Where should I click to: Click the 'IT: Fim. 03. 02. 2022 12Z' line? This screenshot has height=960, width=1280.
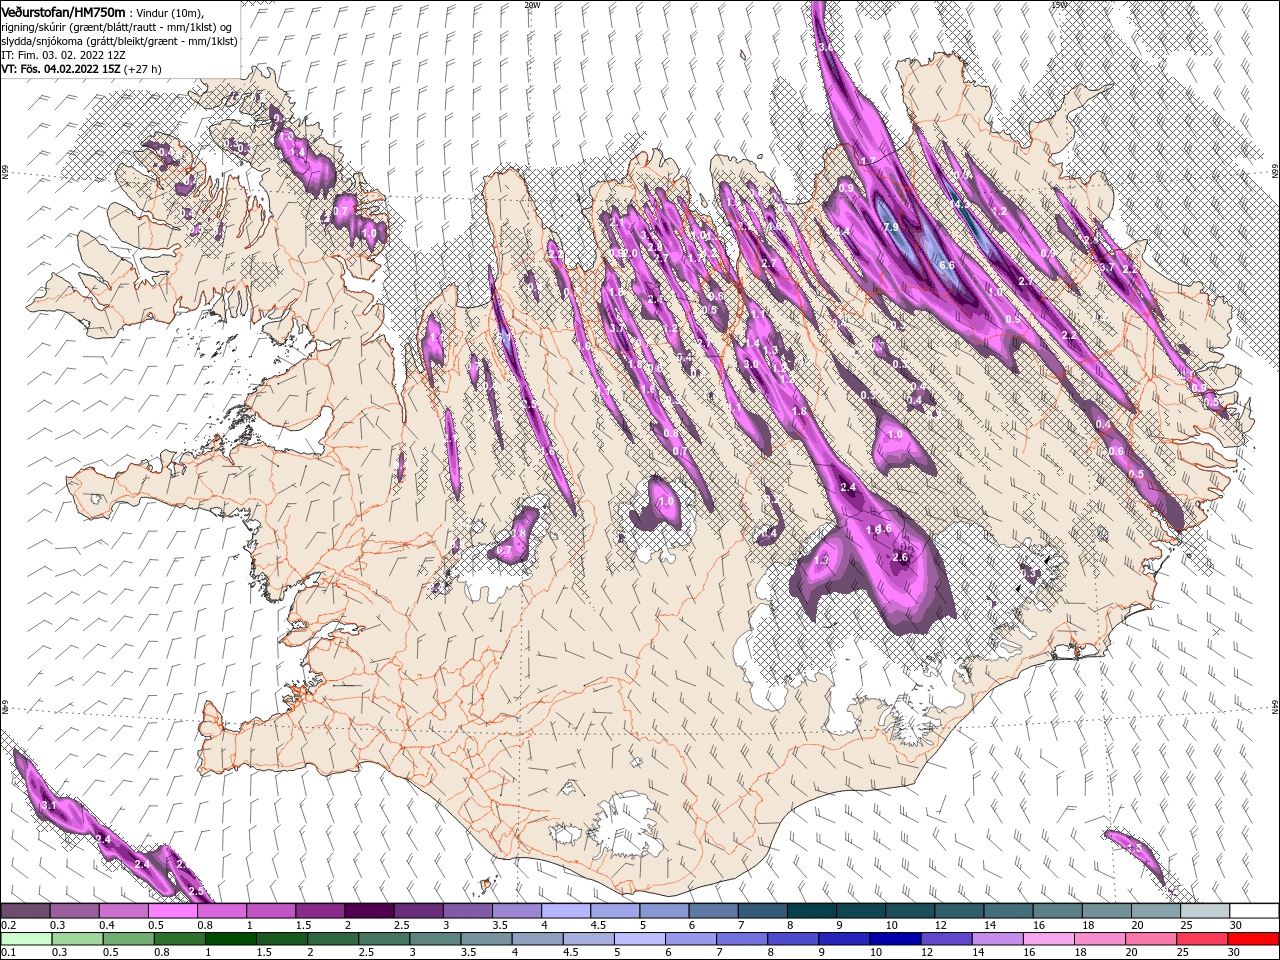pos(62,55)
